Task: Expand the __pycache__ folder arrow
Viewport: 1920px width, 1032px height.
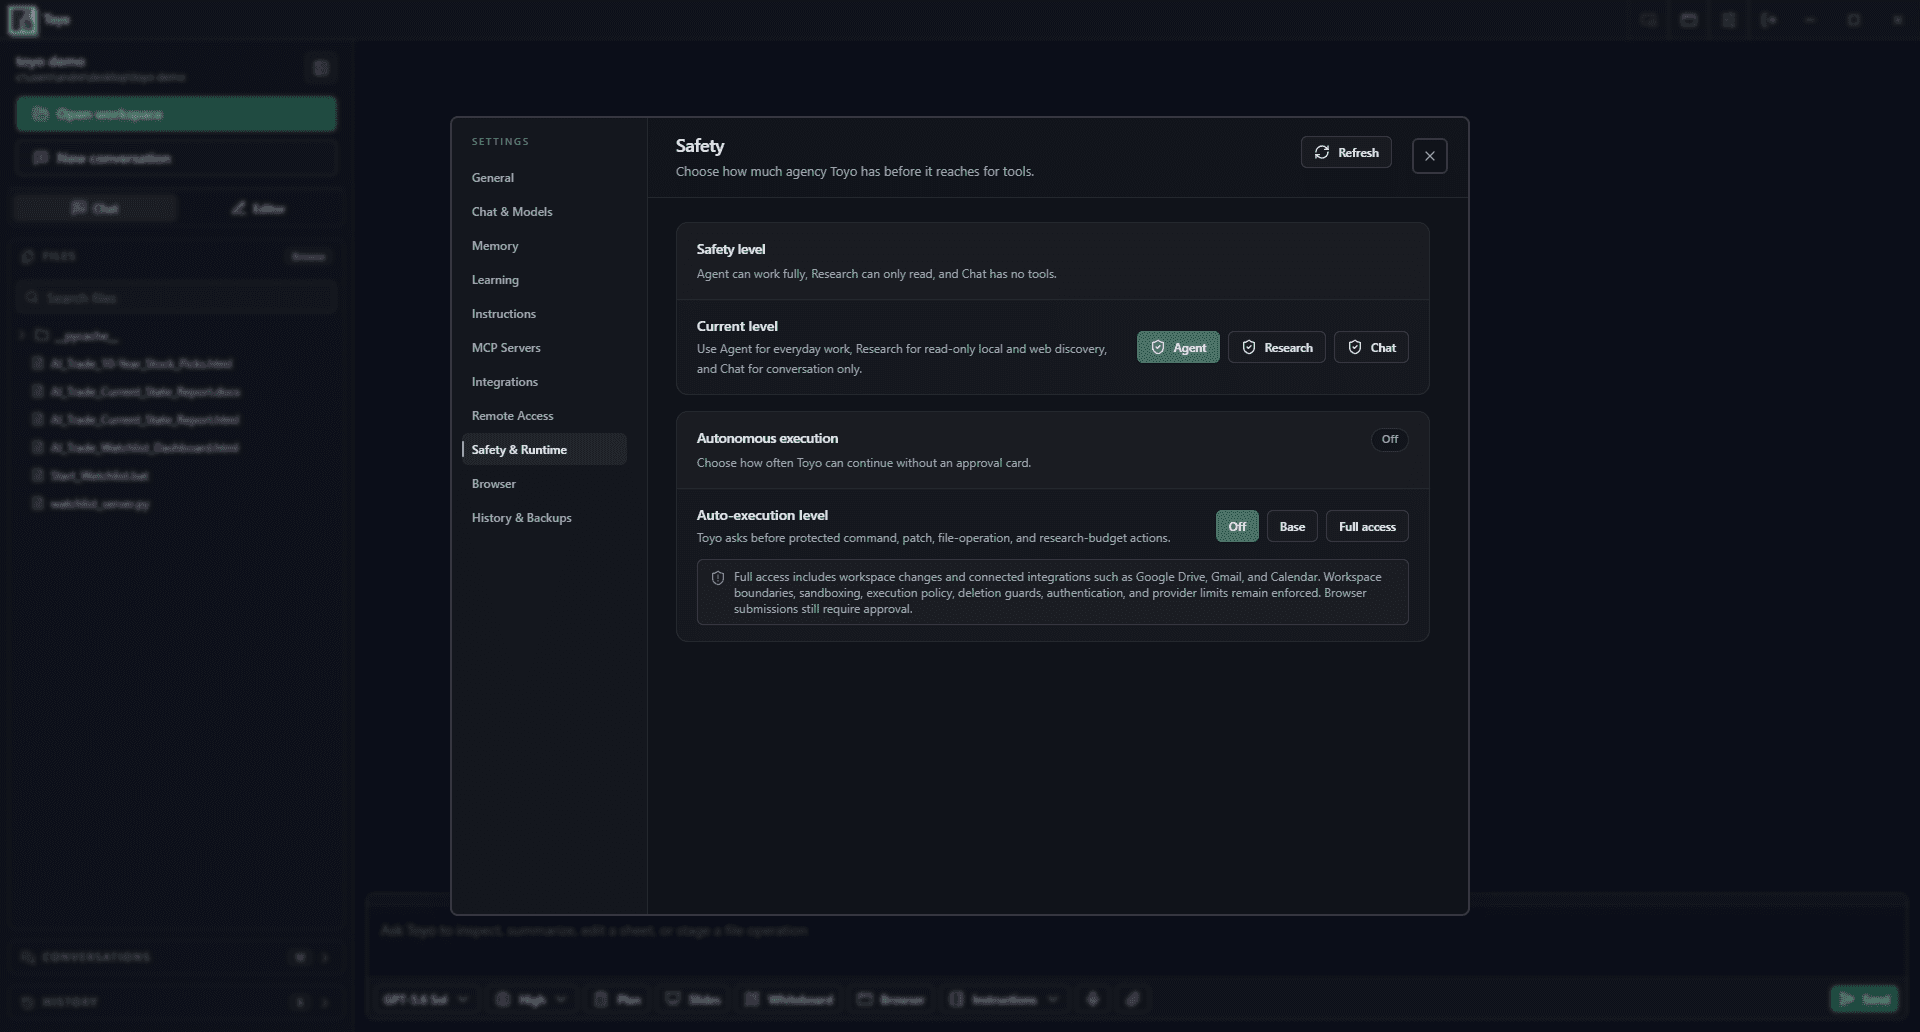Action: 22,336
